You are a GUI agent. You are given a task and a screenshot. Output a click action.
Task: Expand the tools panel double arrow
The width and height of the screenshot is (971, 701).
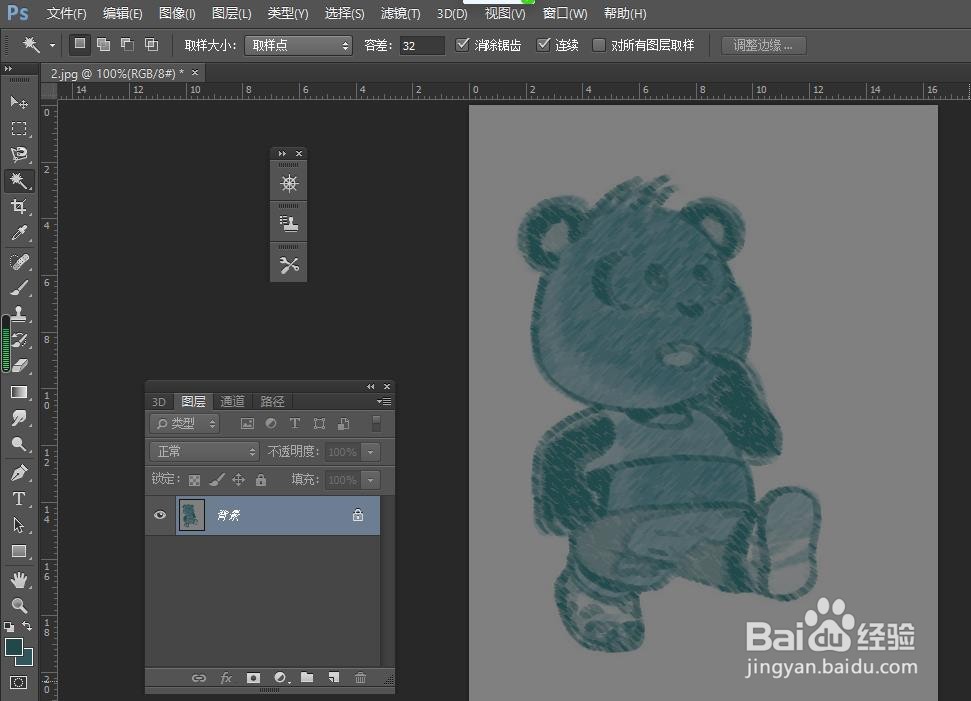(x=8, y=69)
